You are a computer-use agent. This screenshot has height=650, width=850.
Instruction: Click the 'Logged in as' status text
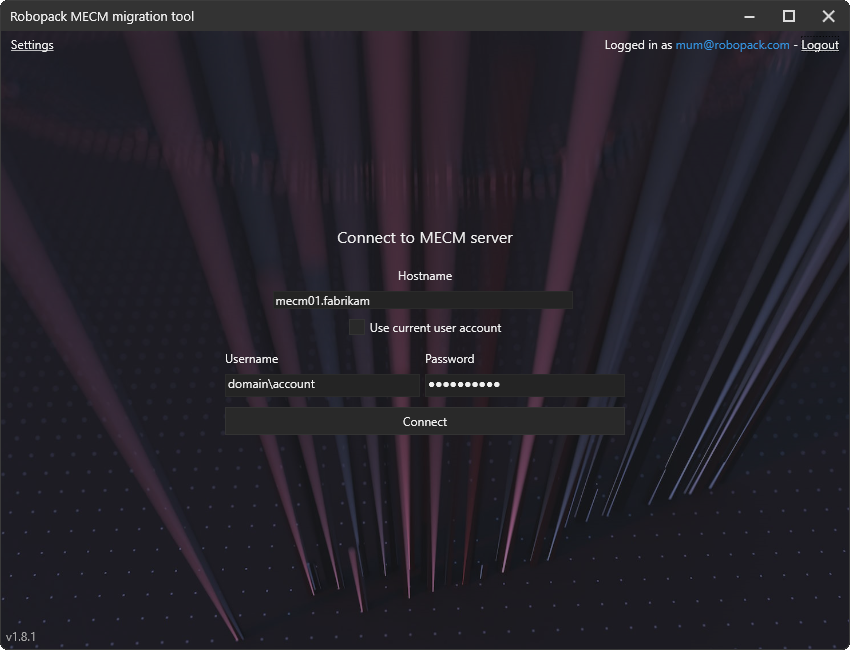coord(638,45)
